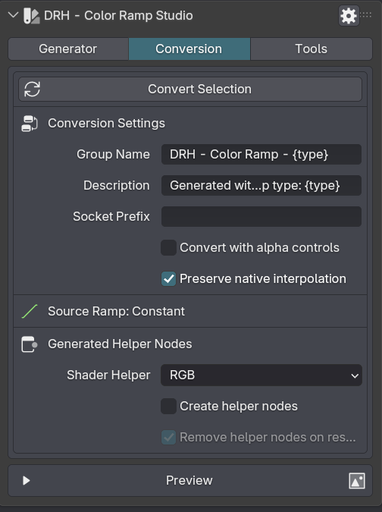Click the Color Ramp Studio panel icon
This screenshot has width=382, height=512.
point(31,16)
